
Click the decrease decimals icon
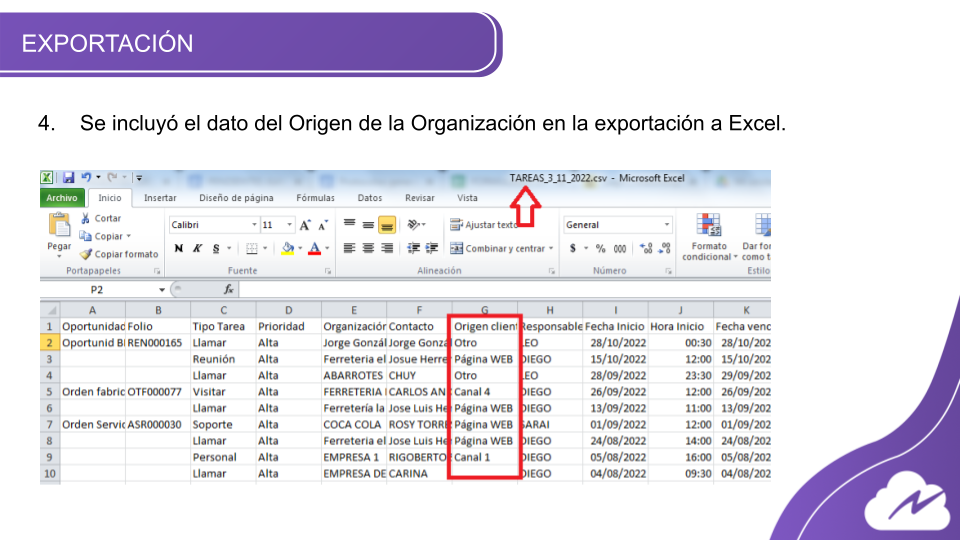[665, 248]
